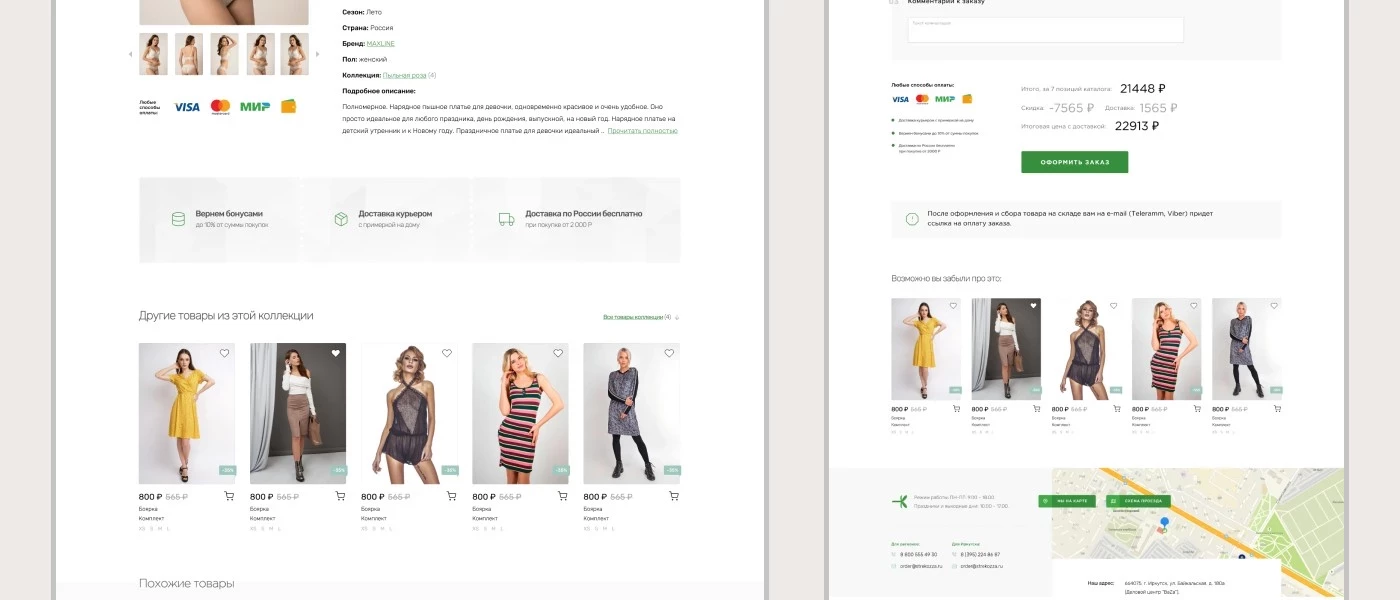This screenshot has width=1400, height=600.
Task: Click the blue map location pin
Action: point(1164,523)
